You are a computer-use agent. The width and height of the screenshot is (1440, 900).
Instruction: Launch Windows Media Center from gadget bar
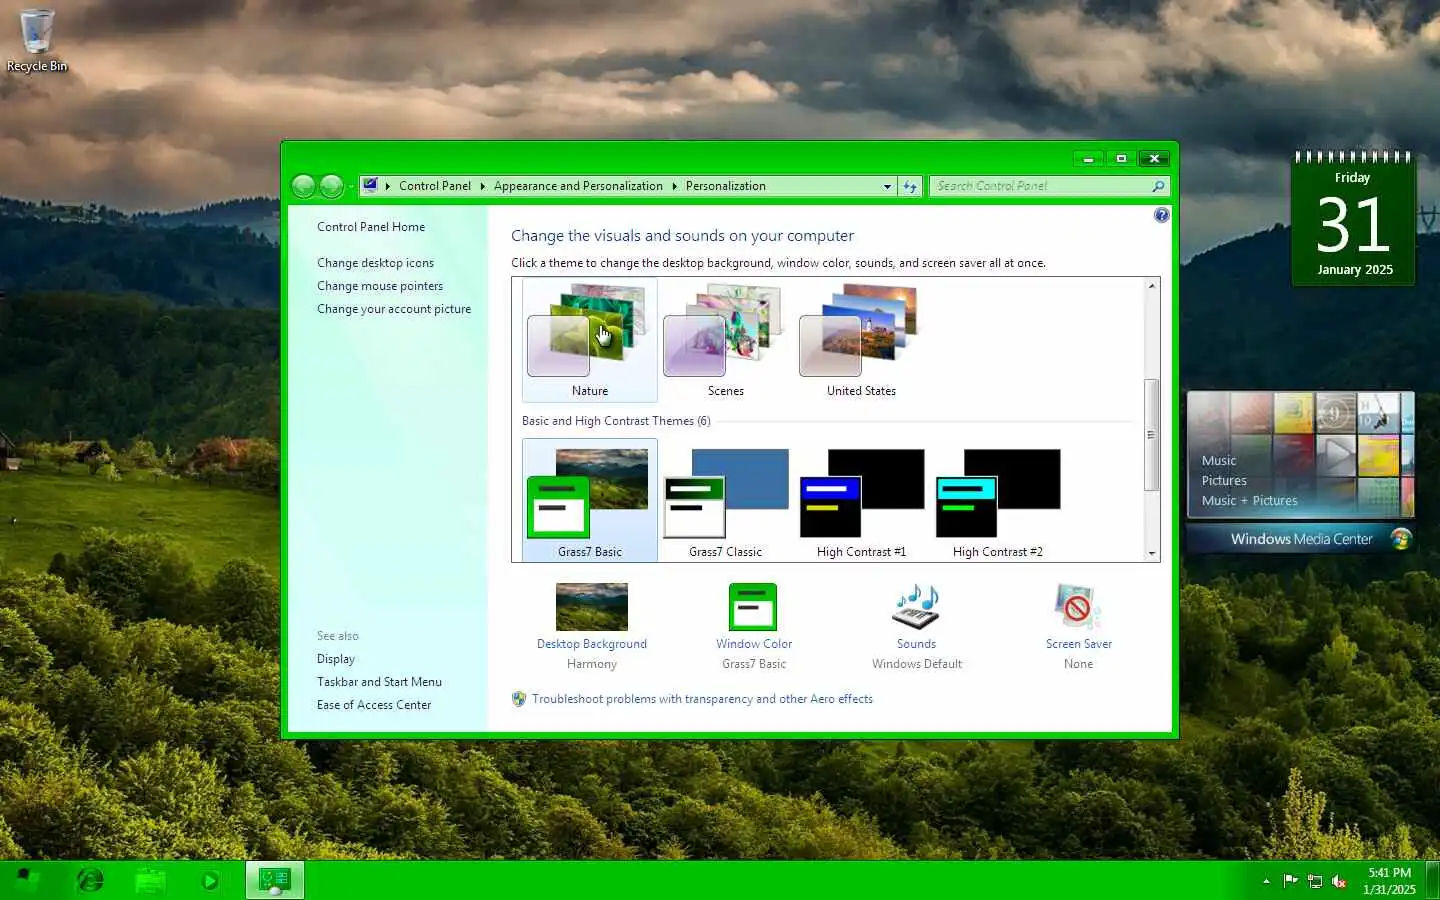(1300, 539)
